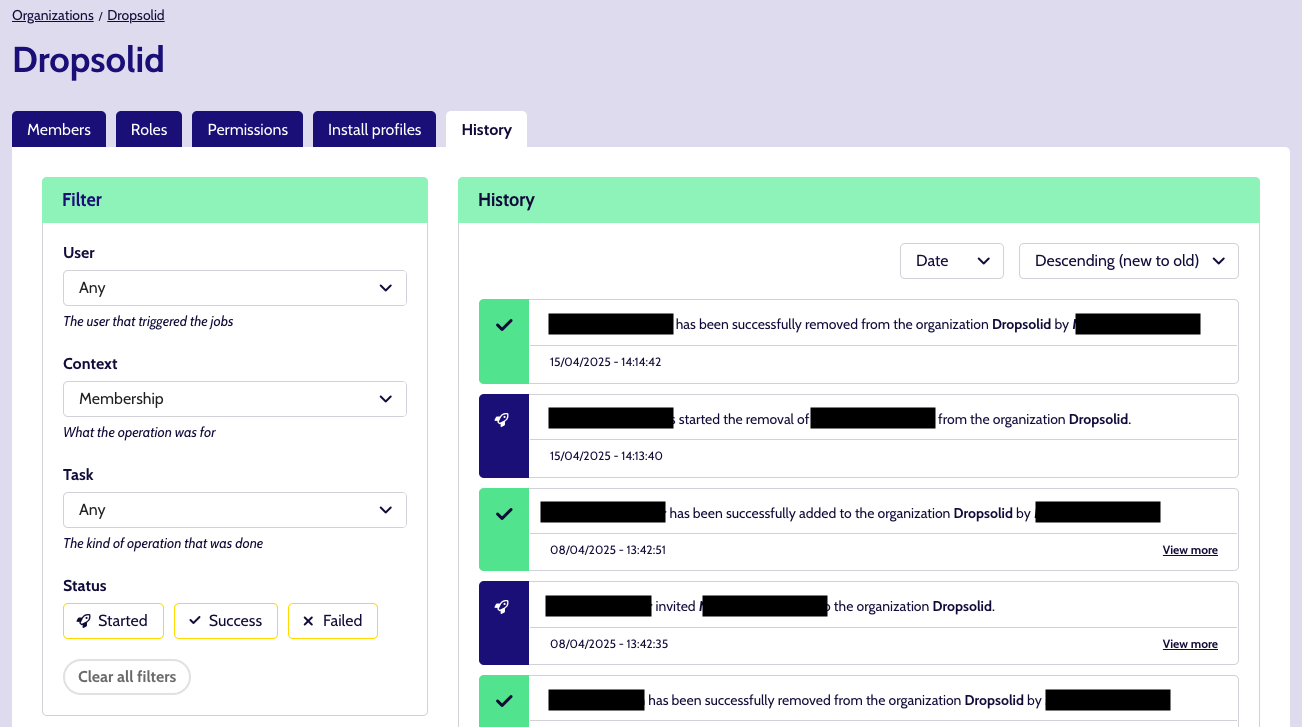
Task: Toggle the Started status filter
Action: [112, 621]
